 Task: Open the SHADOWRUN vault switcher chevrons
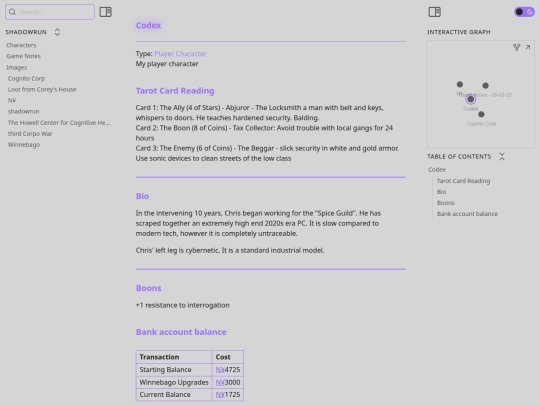pyautogui.click(x=57, y=32)
